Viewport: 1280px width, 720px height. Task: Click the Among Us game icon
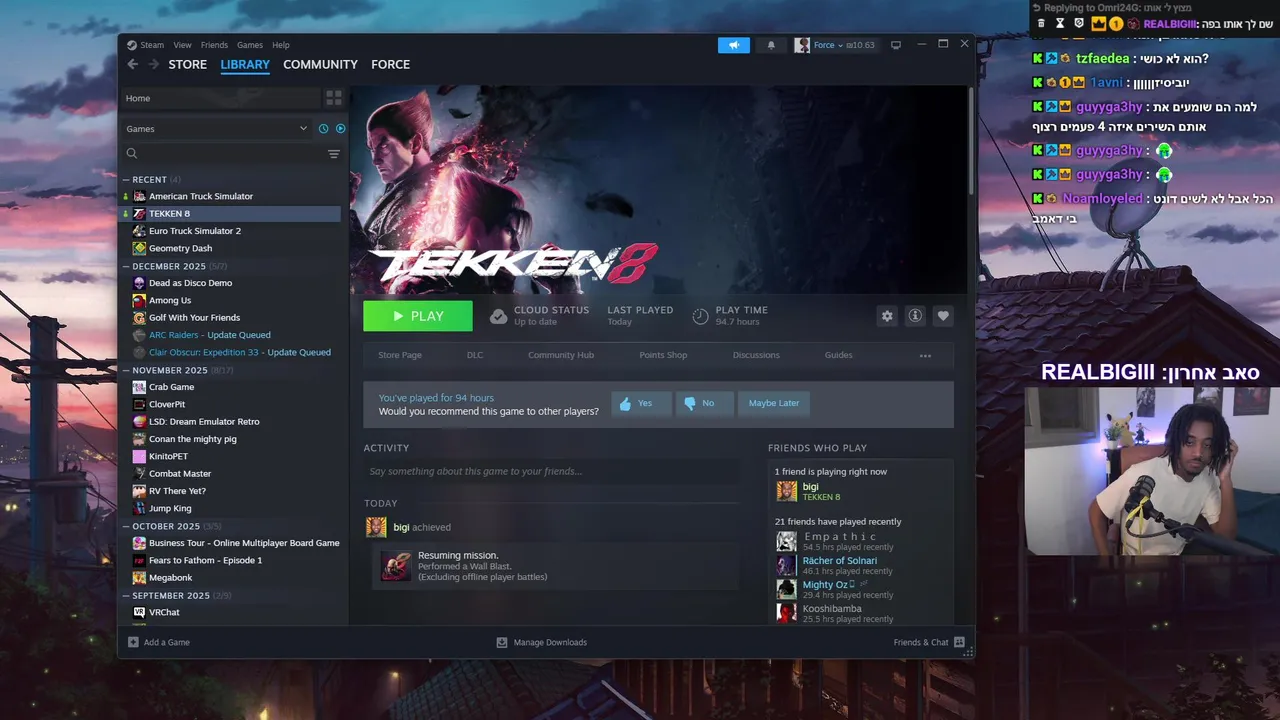[139, 300]
